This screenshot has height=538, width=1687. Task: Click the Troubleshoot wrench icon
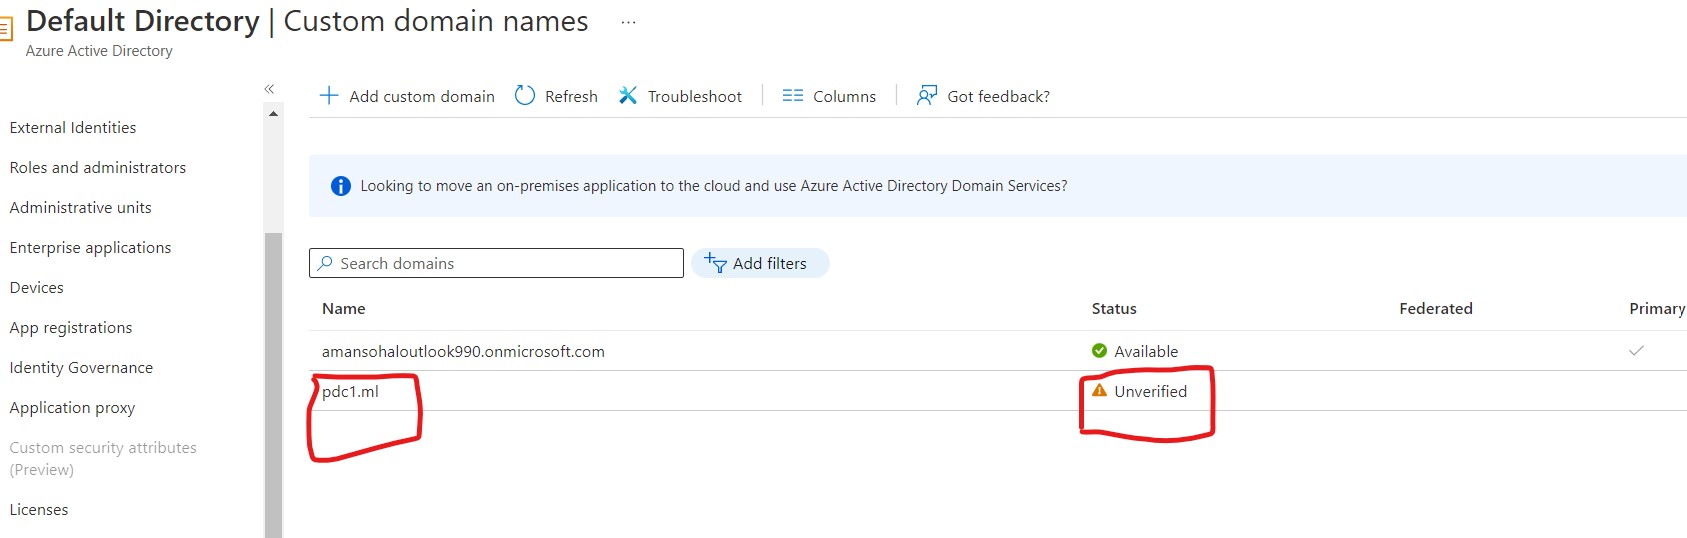pos(628,96)
